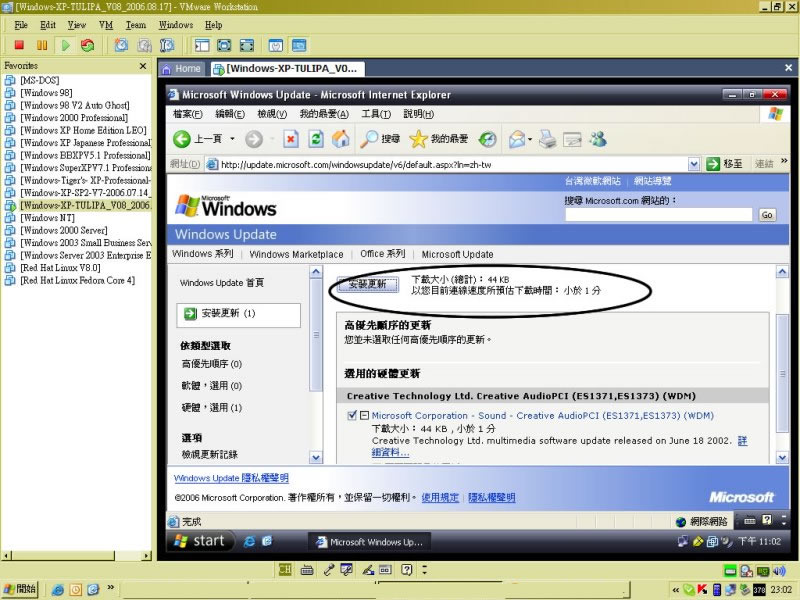Click the guest start button
800x600 pixels.
(x=201, y=541)
